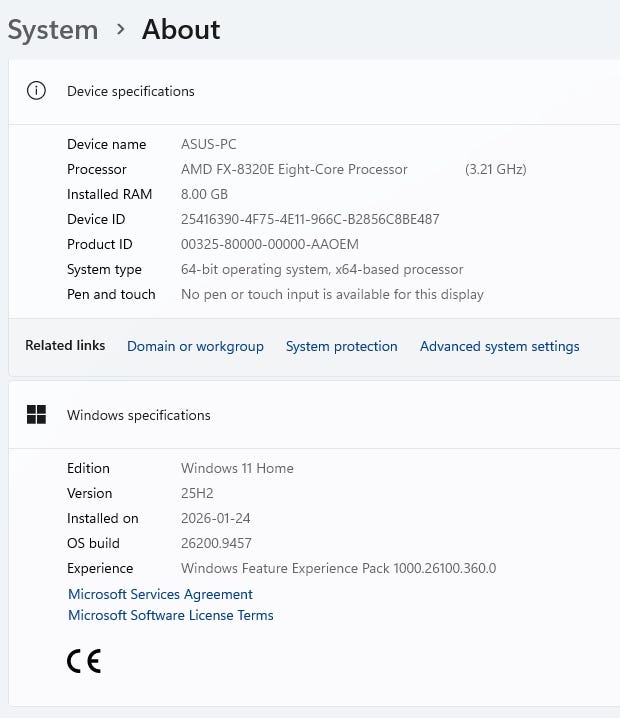Image resolution: width=620 pixels, height=718 pixels.
Task: Click the Version label
Action: pyautogui.click(x=90, y=493)
